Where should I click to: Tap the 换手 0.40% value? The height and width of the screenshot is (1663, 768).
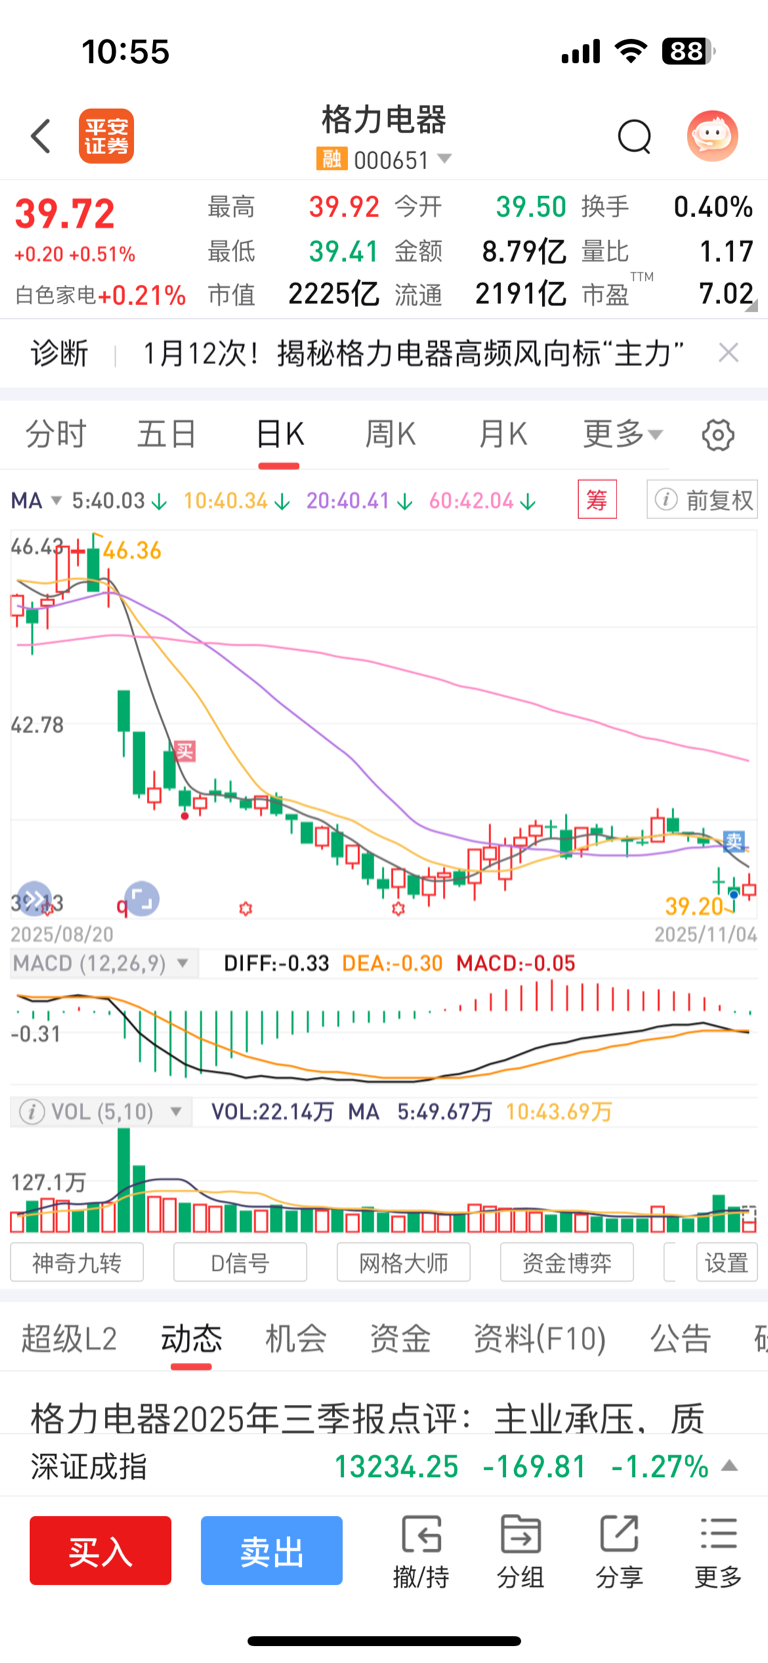pos(713,207)
